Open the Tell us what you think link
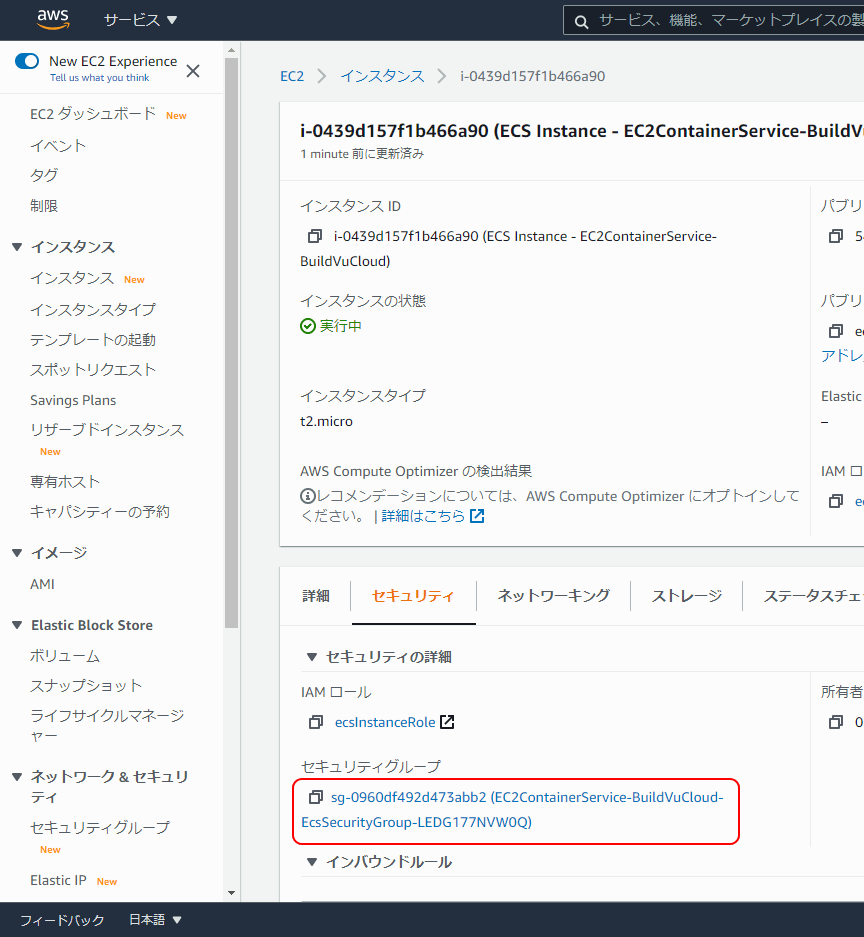This screenshot has width=864, height=937. pos(100,78)
